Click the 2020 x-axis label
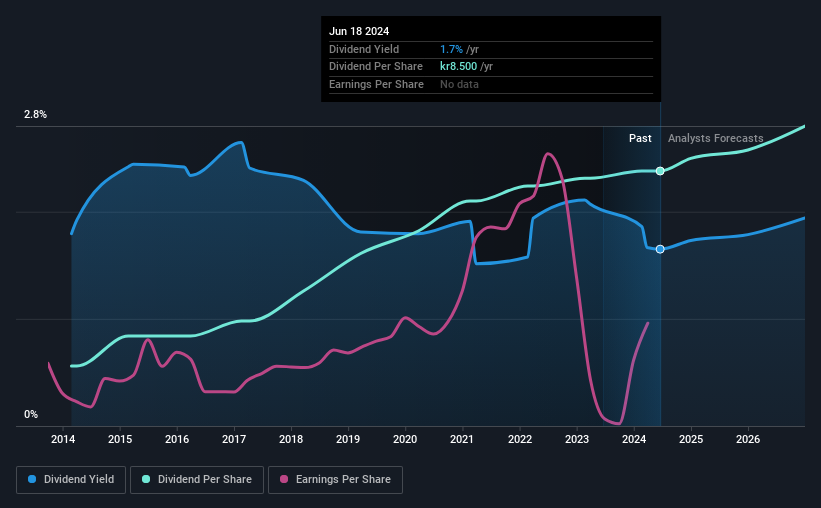This screenshot has width=821, height=508. [x=405, y=439]
